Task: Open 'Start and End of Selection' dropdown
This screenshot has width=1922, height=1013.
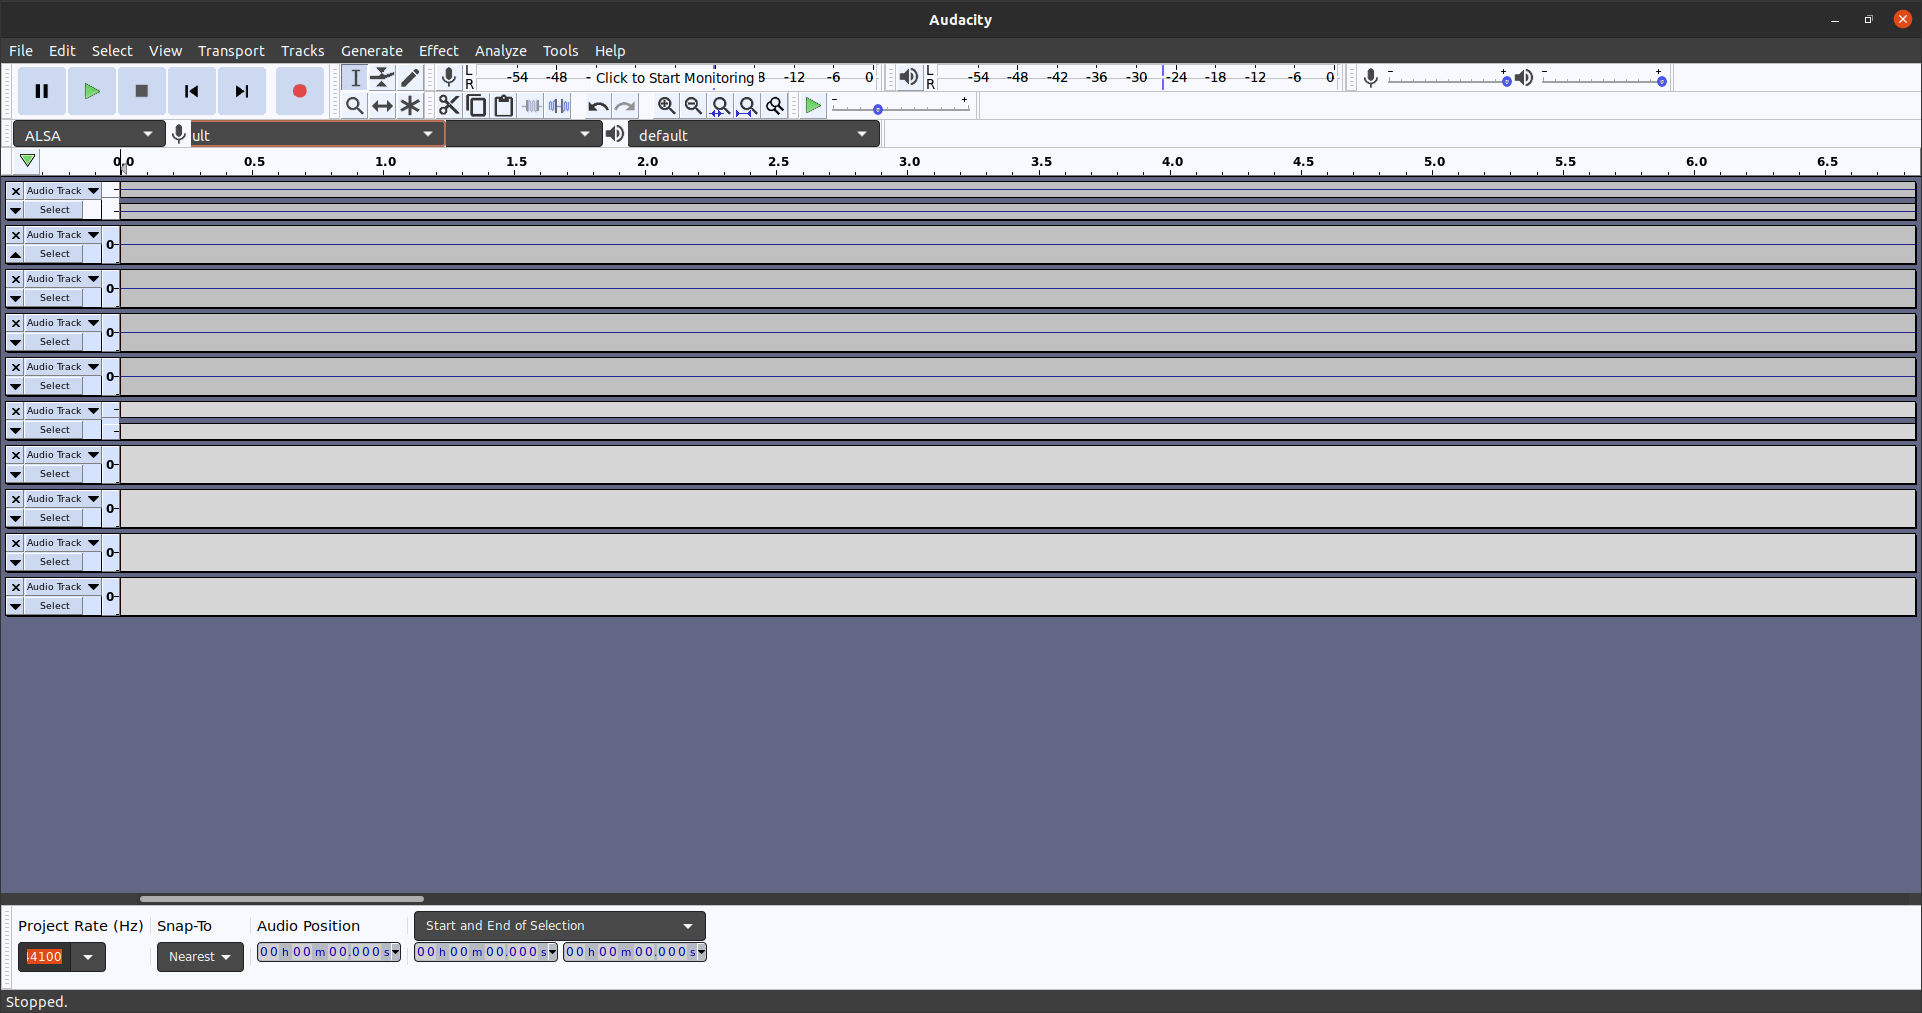Action: (x=560, y=926)
